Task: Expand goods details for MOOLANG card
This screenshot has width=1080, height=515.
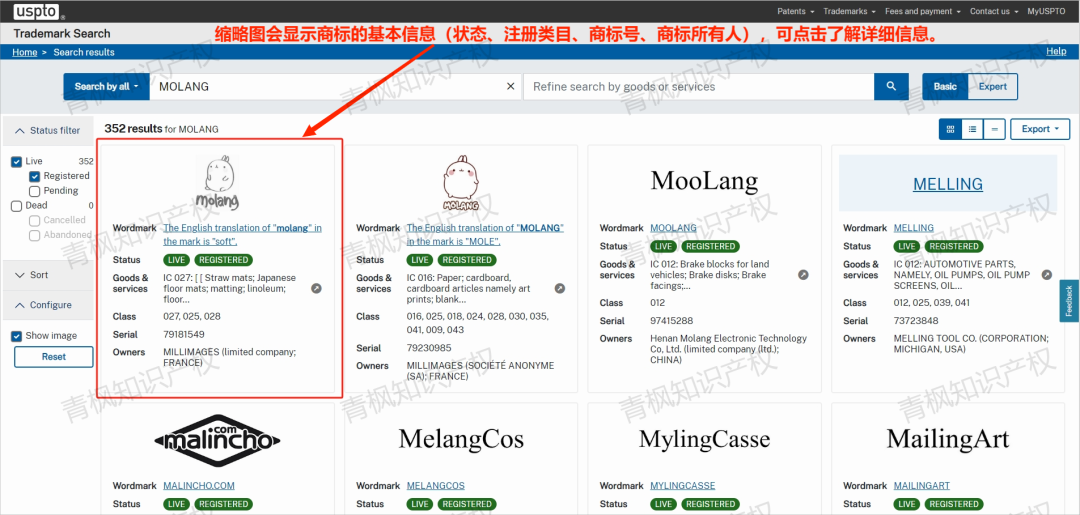Action: (x=803, y=275)
